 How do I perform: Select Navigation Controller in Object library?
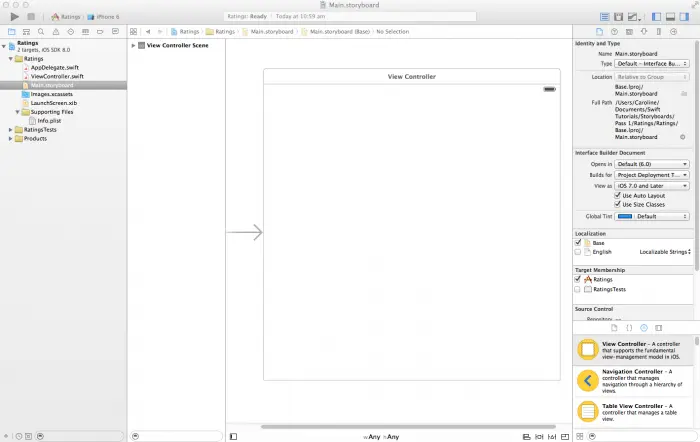pos(633,381)
